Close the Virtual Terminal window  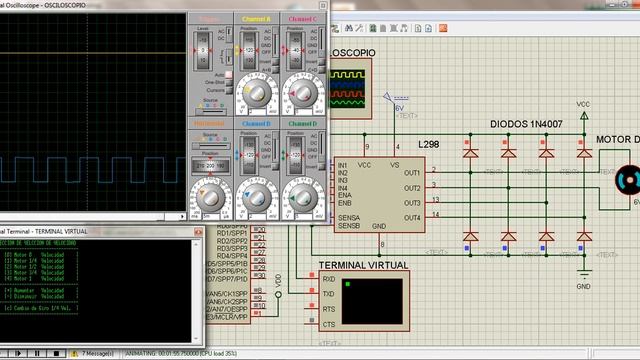point(198,232)
